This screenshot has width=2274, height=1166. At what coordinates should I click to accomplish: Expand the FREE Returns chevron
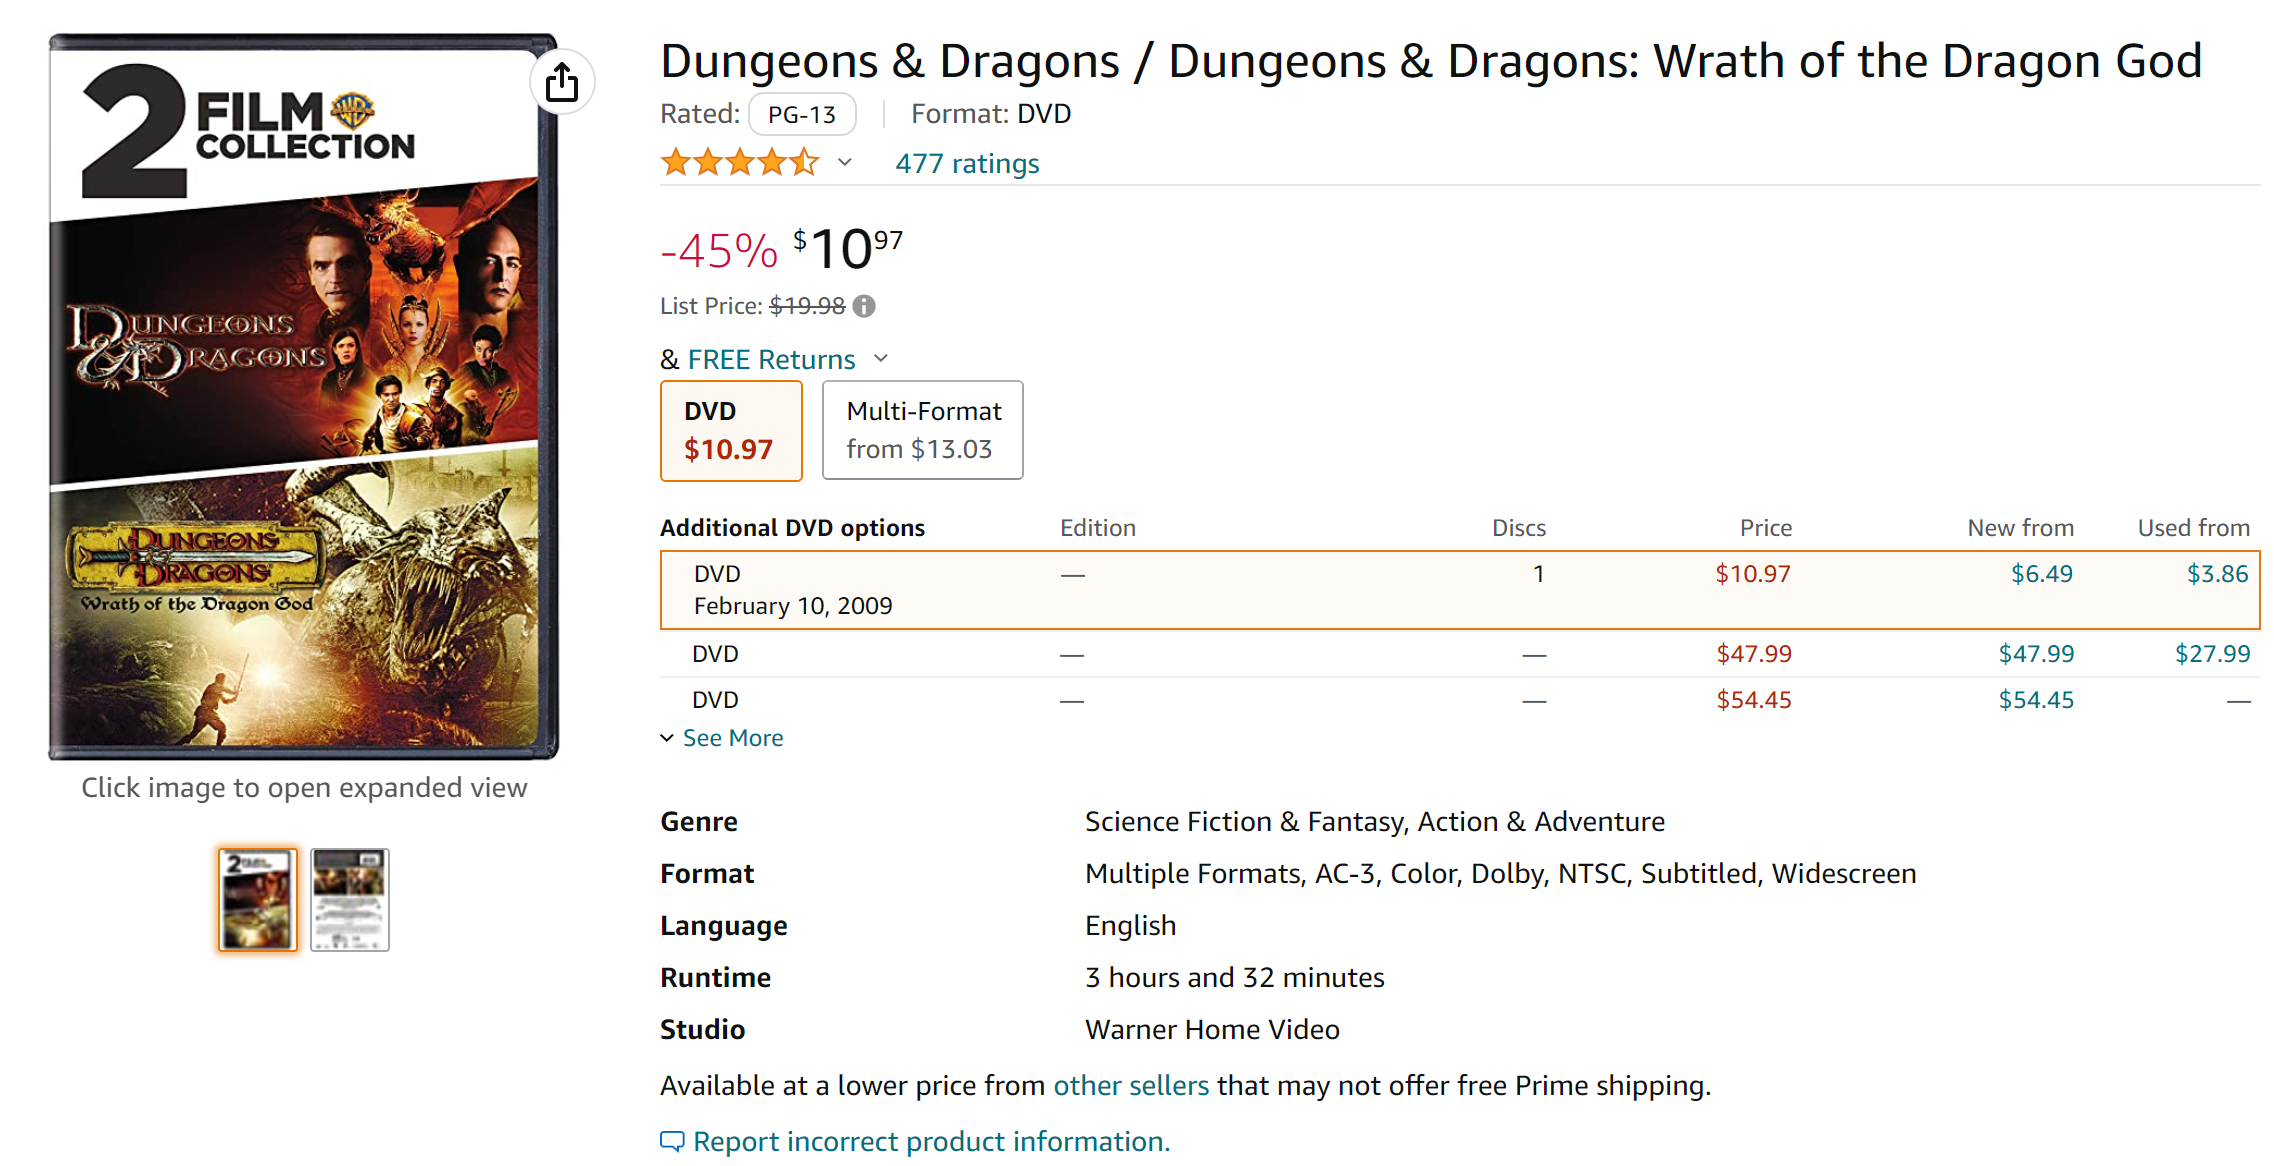pyautogui.click(x=881, y=359)
